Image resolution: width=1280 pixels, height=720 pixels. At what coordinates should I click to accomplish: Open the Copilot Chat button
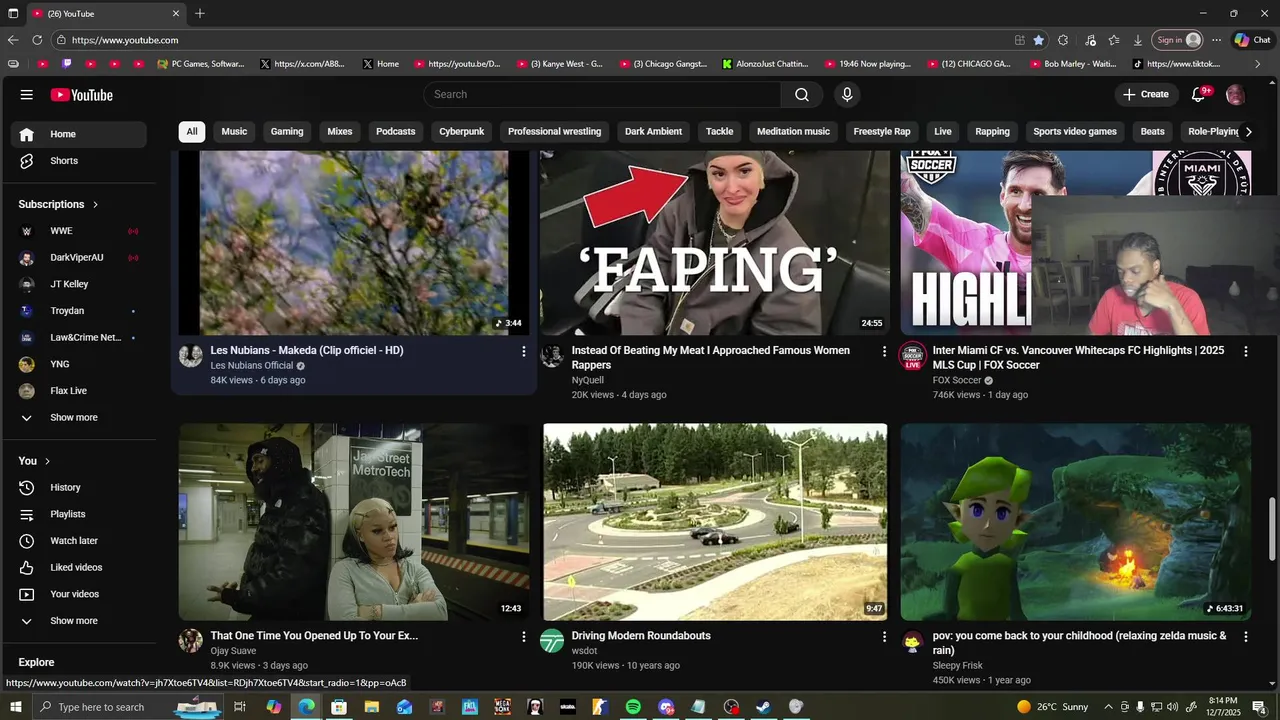(1253, 40)
